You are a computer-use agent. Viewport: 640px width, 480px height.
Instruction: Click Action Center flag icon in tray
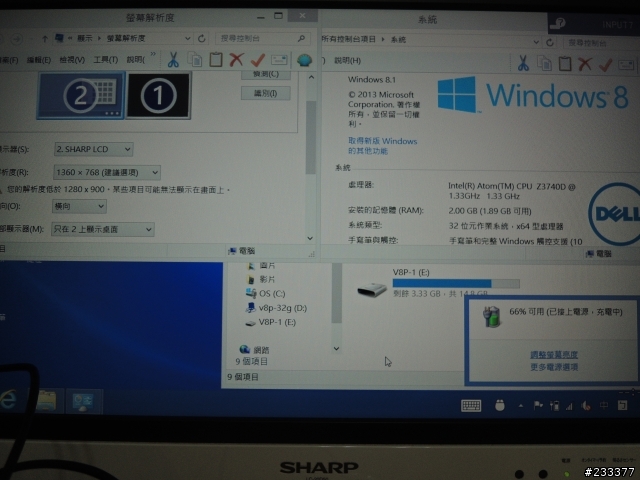click(538, 405)
